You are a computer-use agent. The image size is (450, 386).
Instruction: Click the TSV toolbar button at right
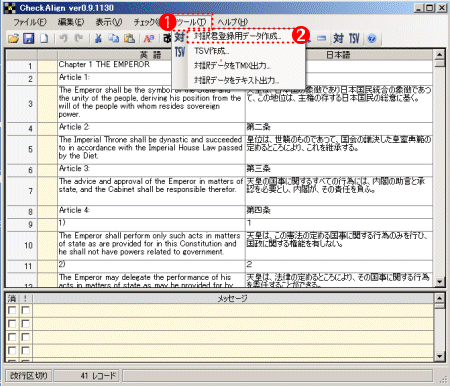[354, 39]
